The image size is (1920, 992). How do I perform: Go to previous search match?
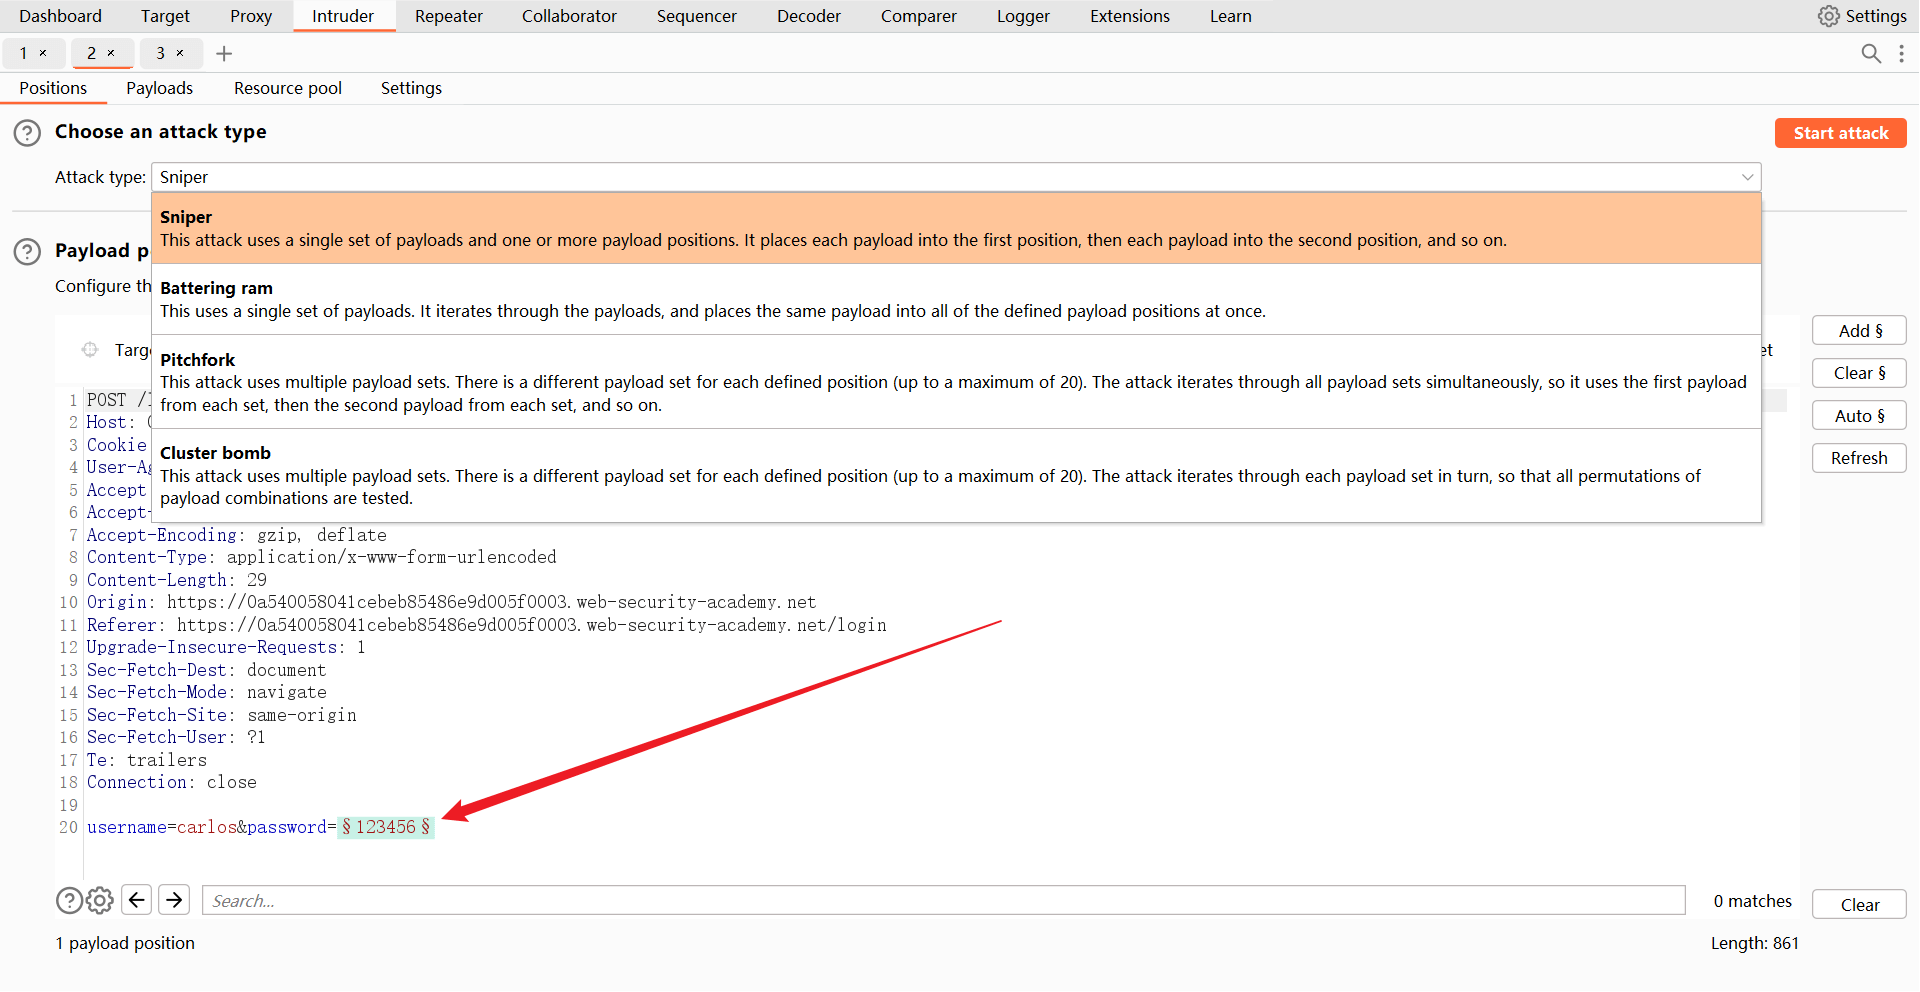pos(137,900)
